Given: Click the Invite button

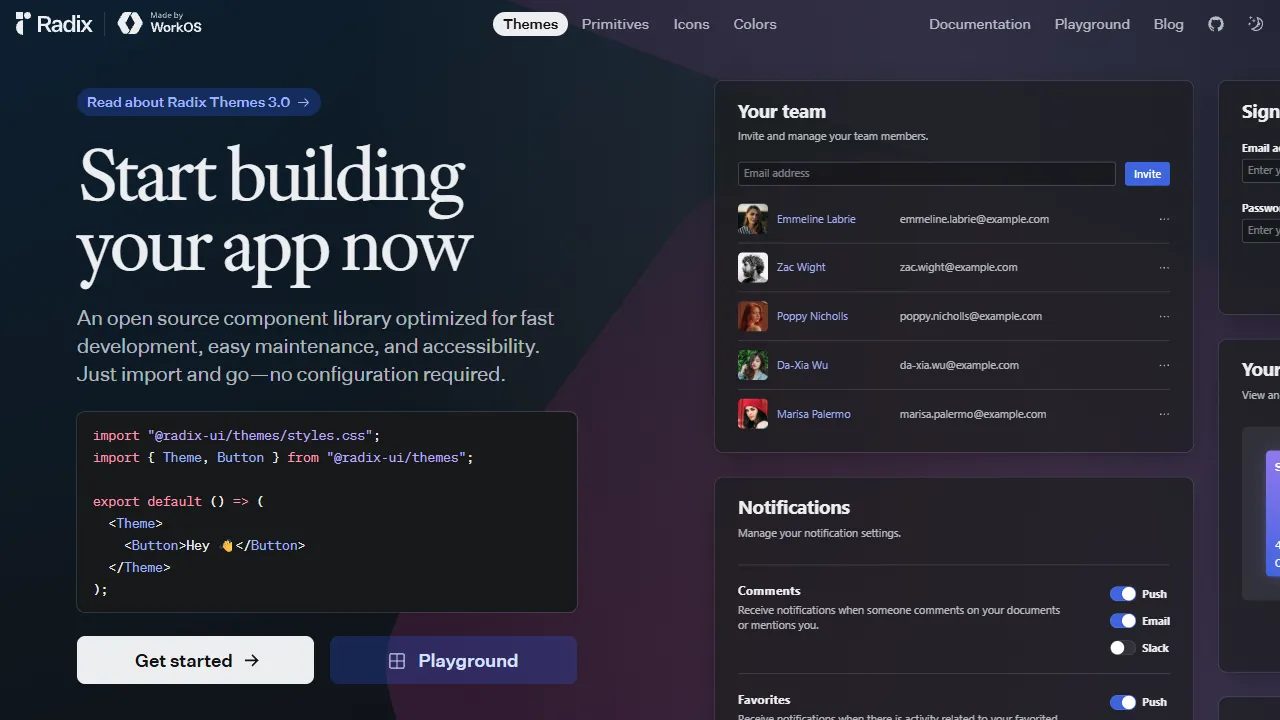Looking at the screenshot, I should click(1146, 173).
